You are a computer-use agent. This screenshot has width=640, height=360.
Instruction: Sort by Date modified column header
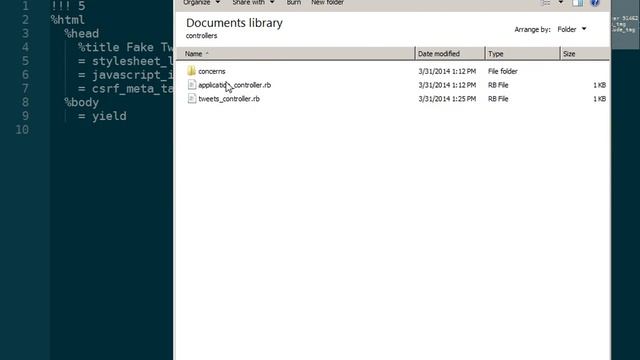[x=450, y=53]
